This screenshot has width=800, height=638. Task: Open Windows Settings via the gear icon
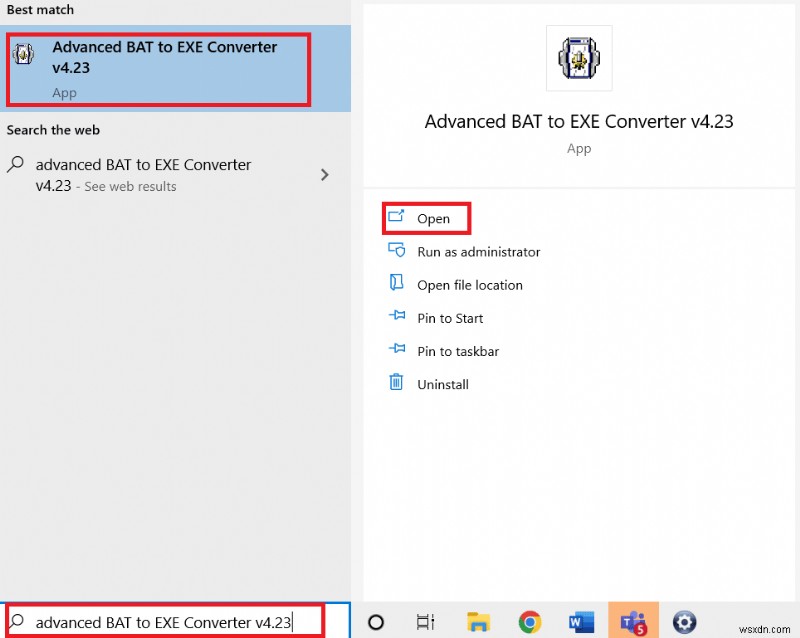coord(684,620)
